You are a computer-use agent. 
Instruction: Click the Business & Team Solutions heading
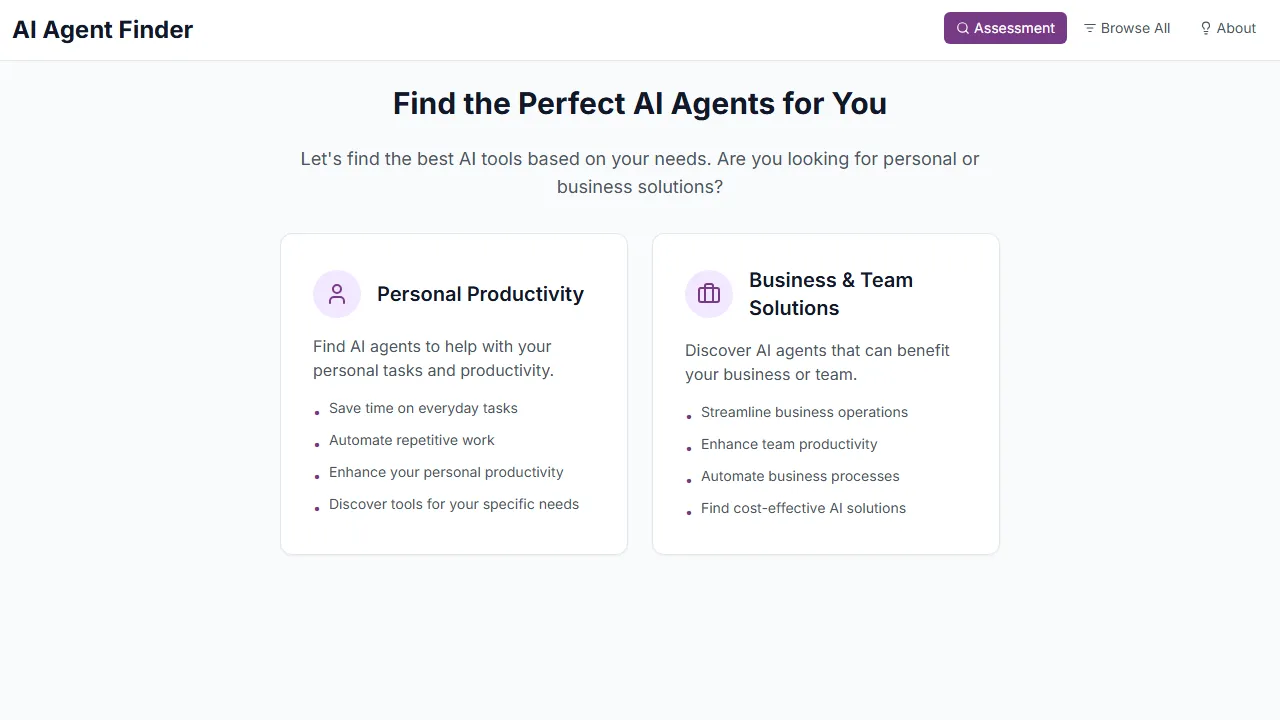[831, 293]
